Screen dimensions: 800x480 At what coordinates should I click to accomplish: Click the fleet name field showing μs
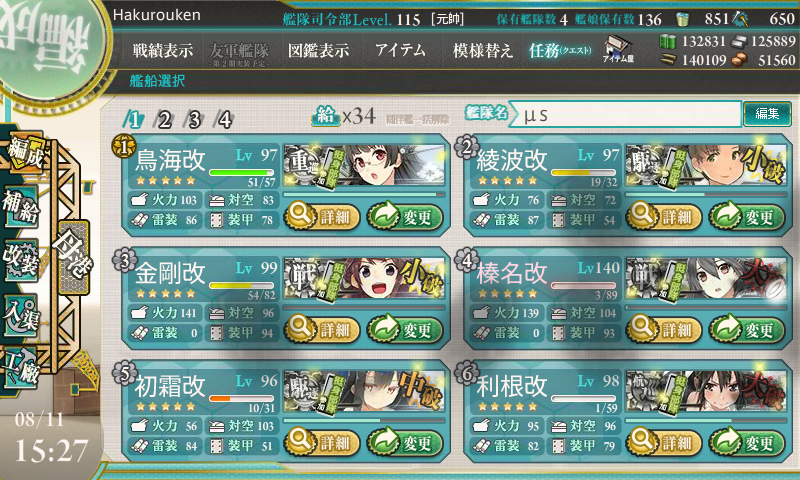pyautogui.click(x=625, y=114)
